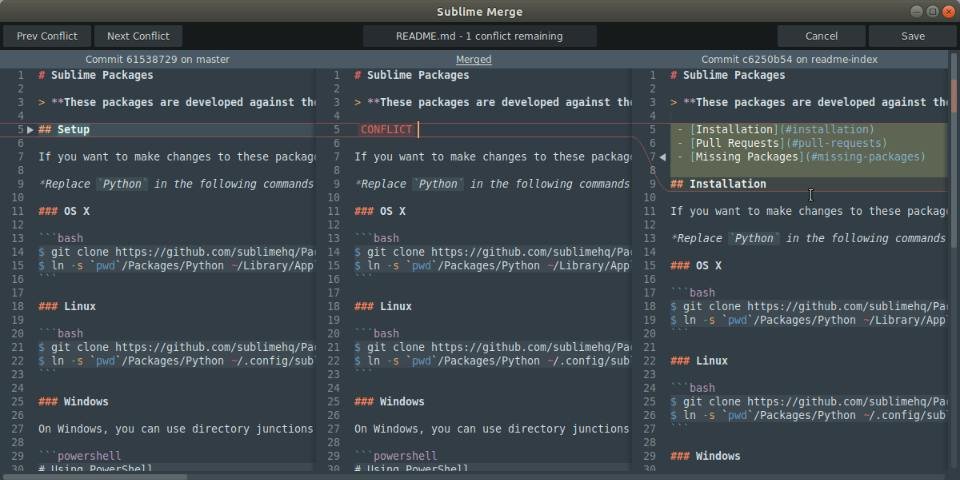Click the '## Installation' heading in the readme-index pane

(718, 184)
